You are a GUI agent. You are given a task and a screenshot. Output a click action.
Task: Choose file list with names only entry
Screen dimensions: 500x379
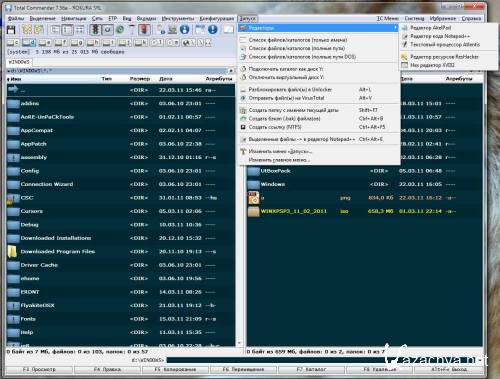click(319, 40)
